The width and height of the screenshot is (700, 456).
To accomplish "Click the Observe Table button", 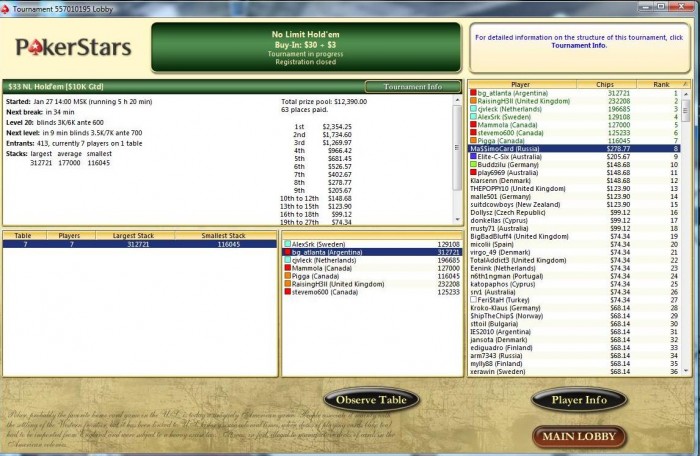I will tap(371, 400).
